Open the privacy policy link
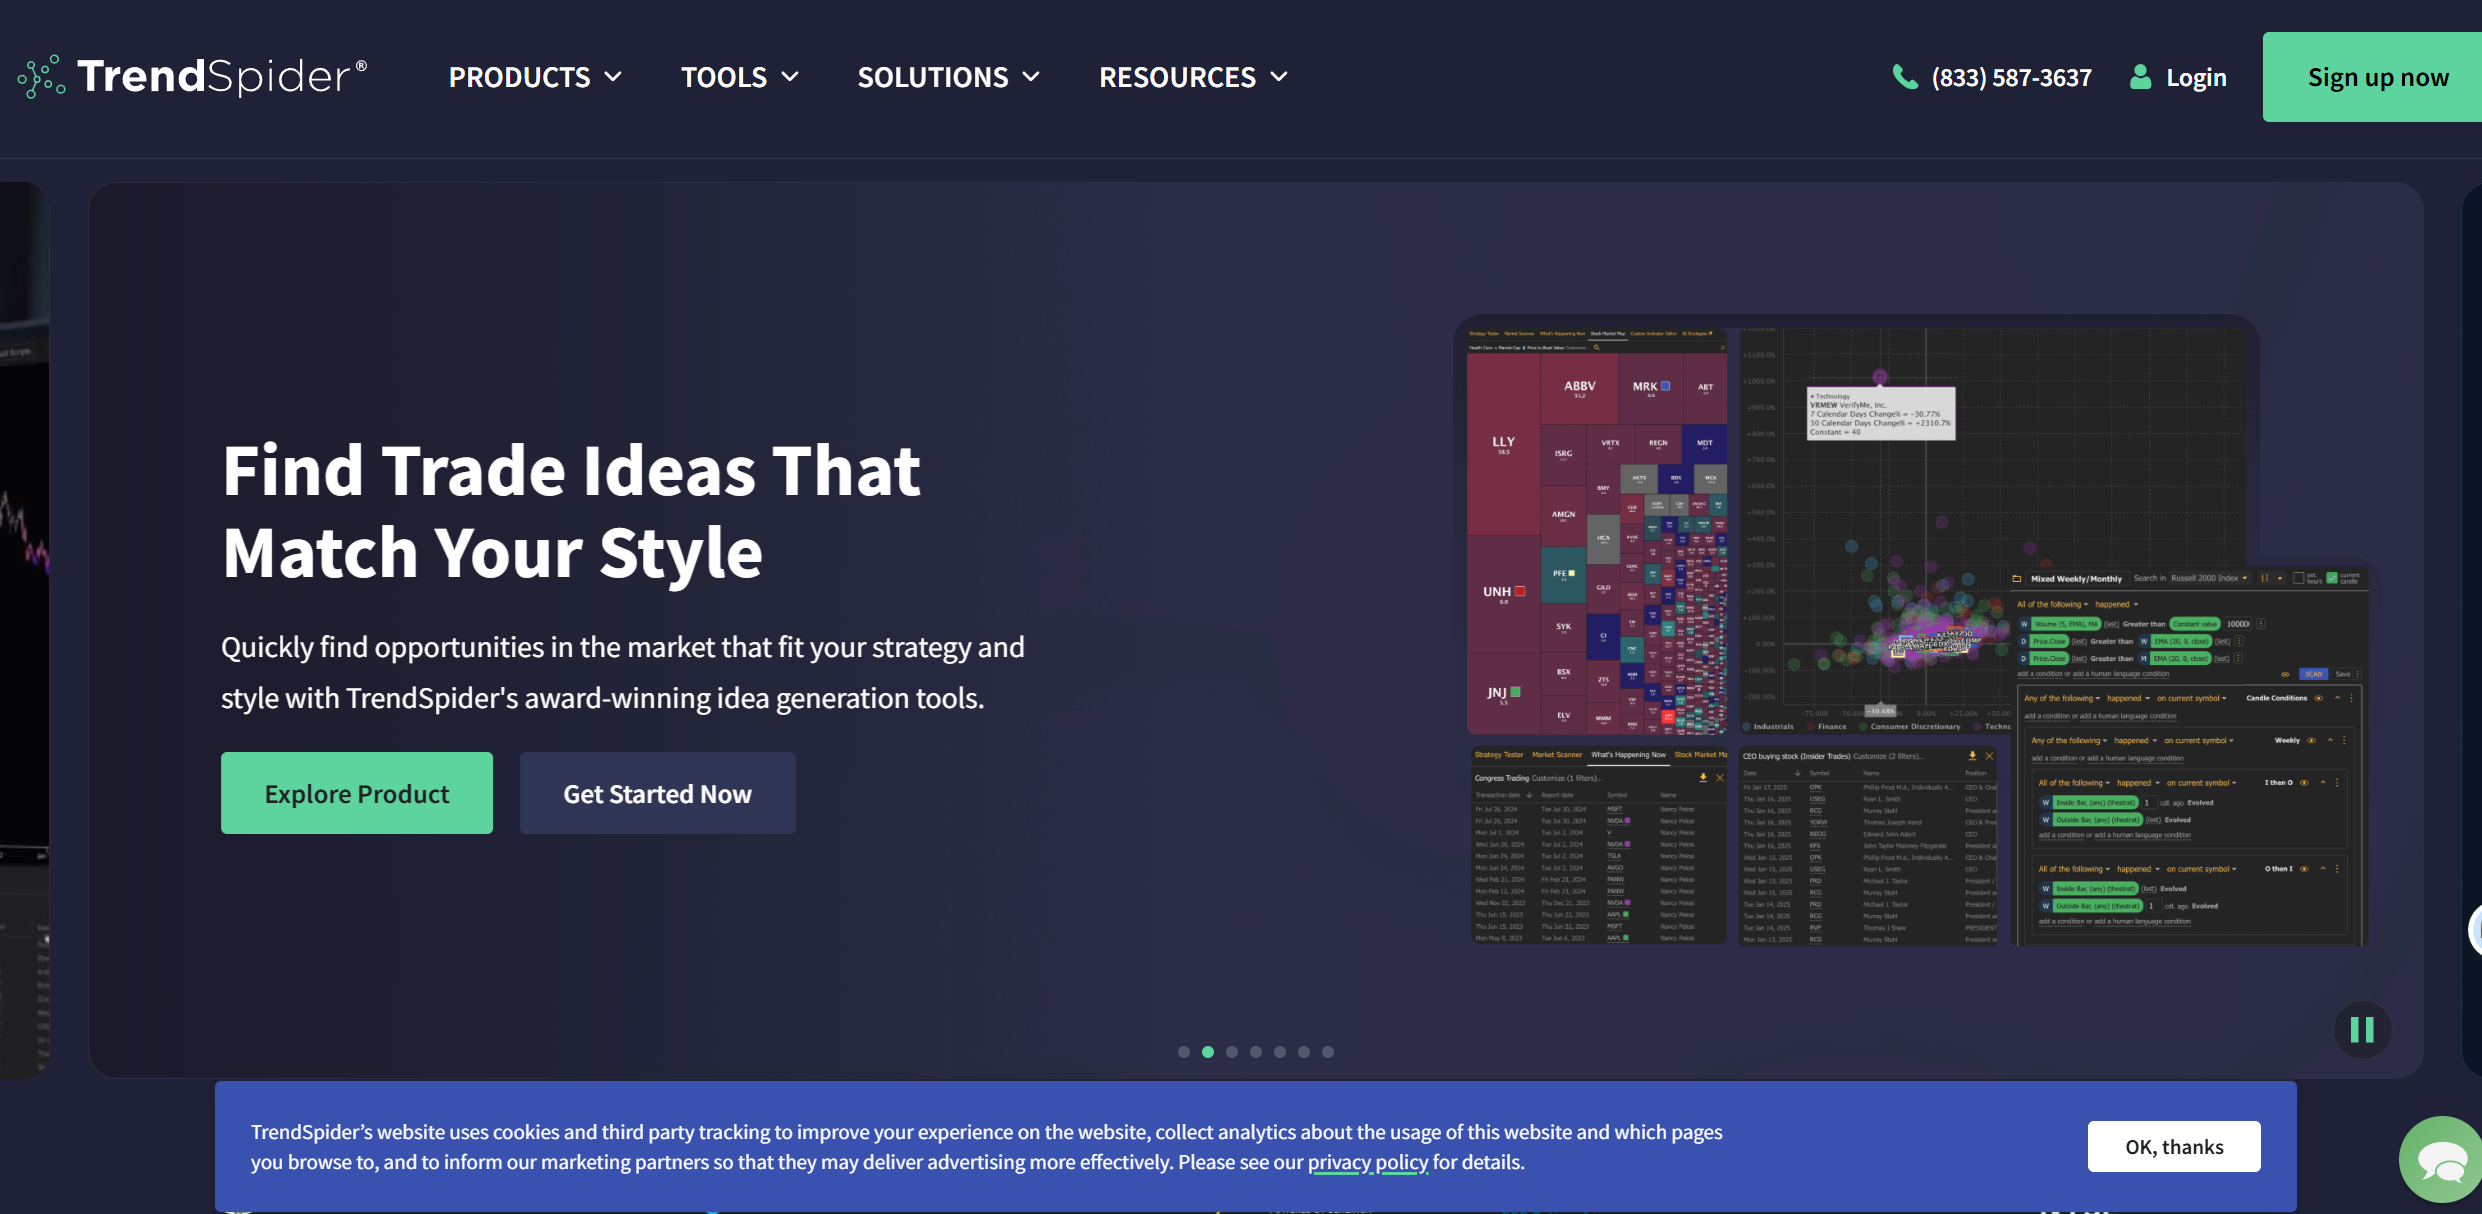 [x=1368, y=1162]
